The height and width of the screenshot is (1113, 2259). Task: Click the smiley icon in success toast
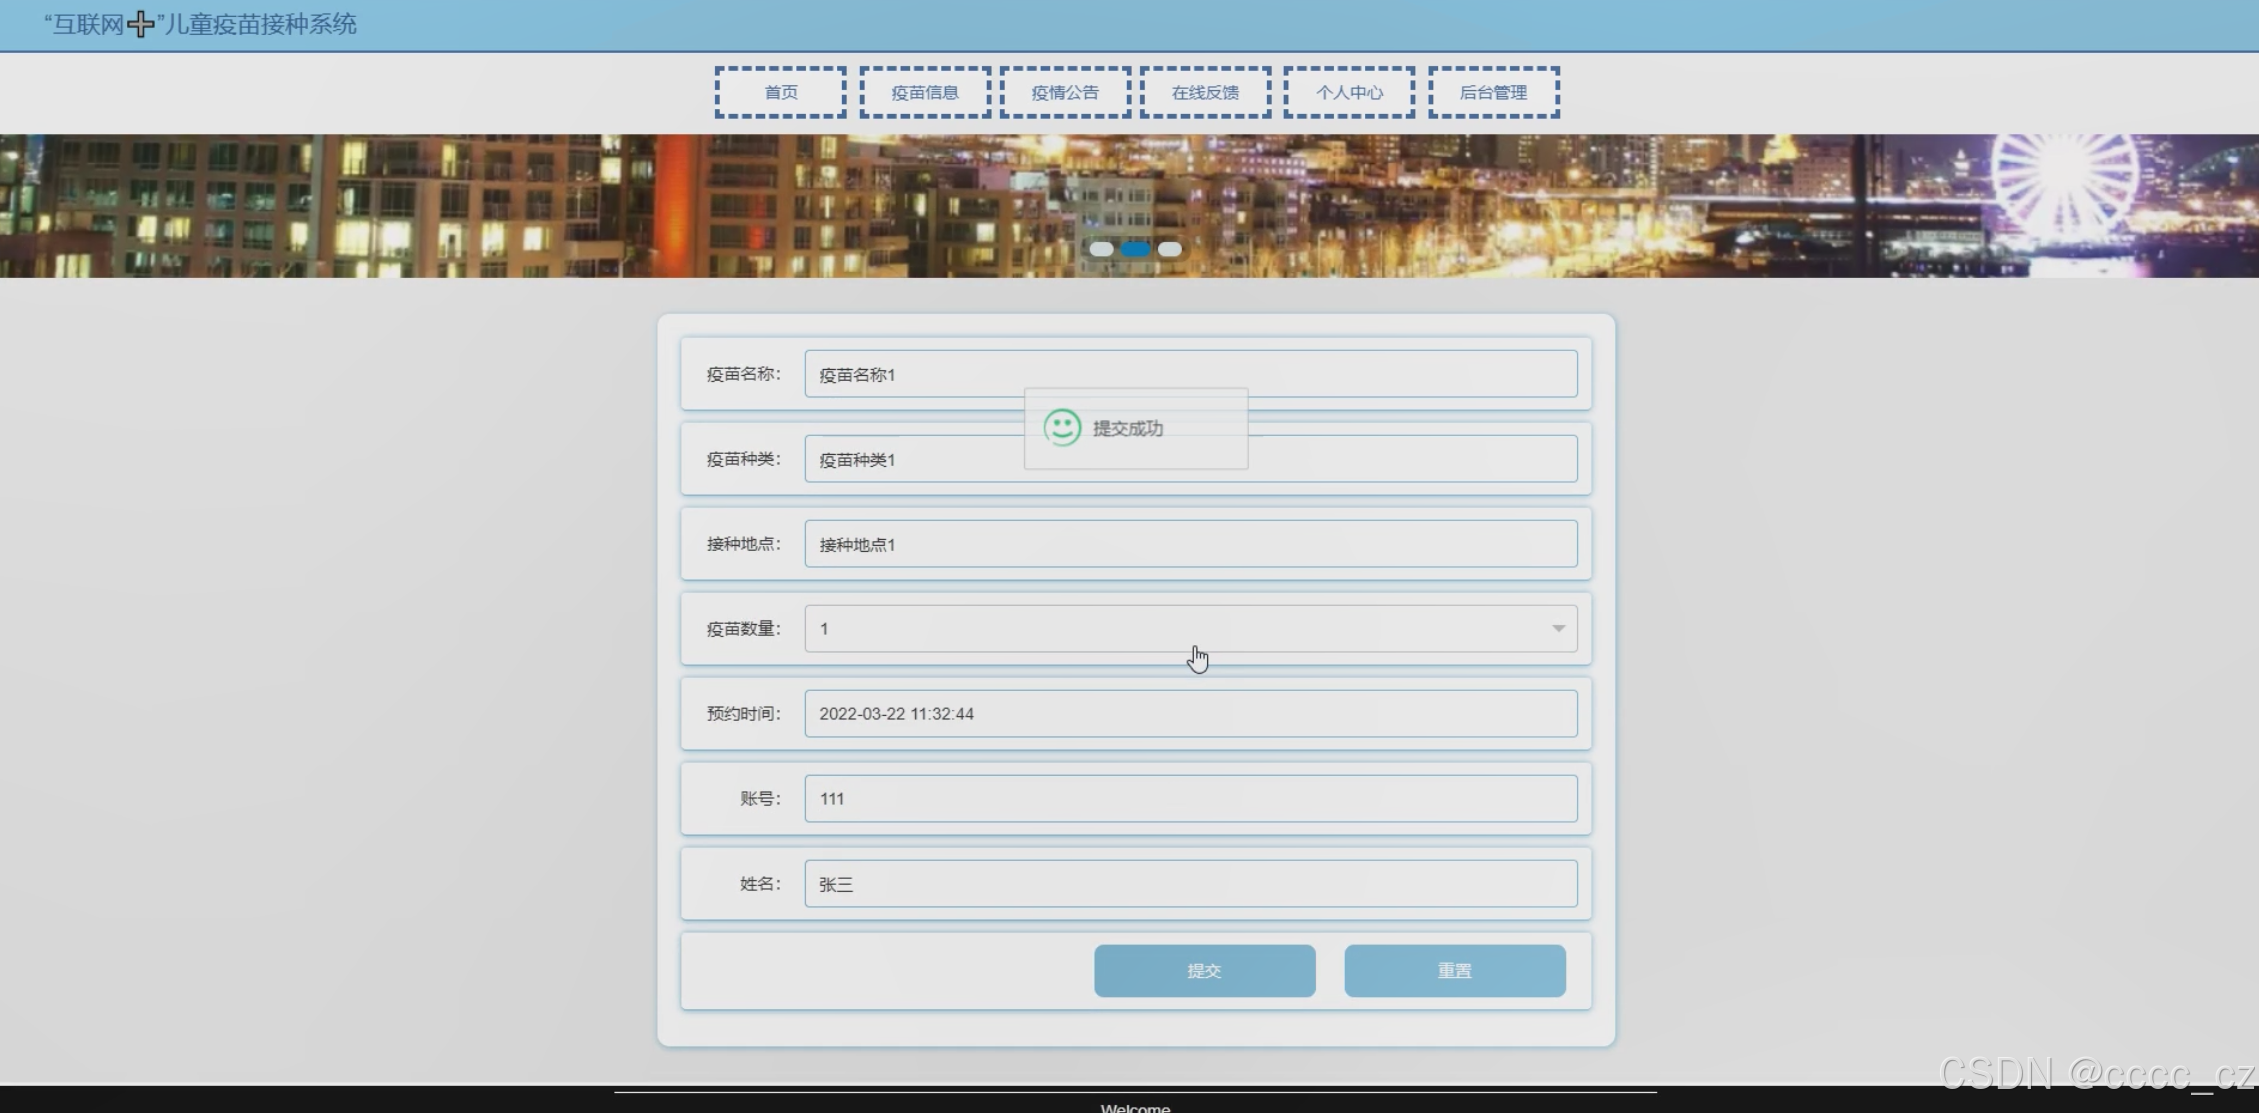click(x=1062, y=428)
